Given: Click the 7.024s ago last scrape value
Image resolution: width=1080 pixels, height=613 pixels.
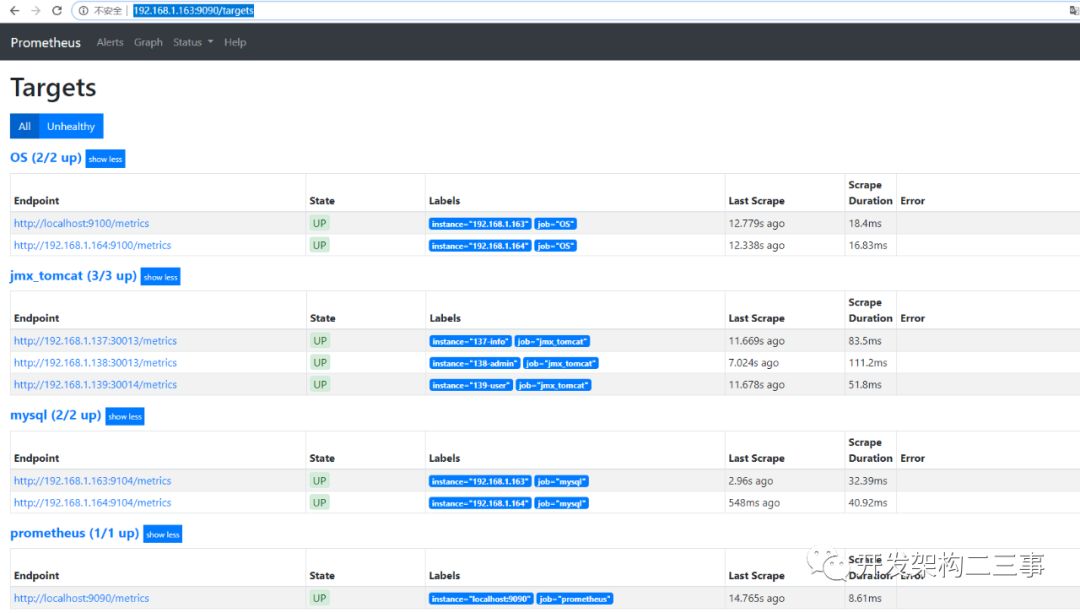Looking at the screenshot, I should point(754,363).
